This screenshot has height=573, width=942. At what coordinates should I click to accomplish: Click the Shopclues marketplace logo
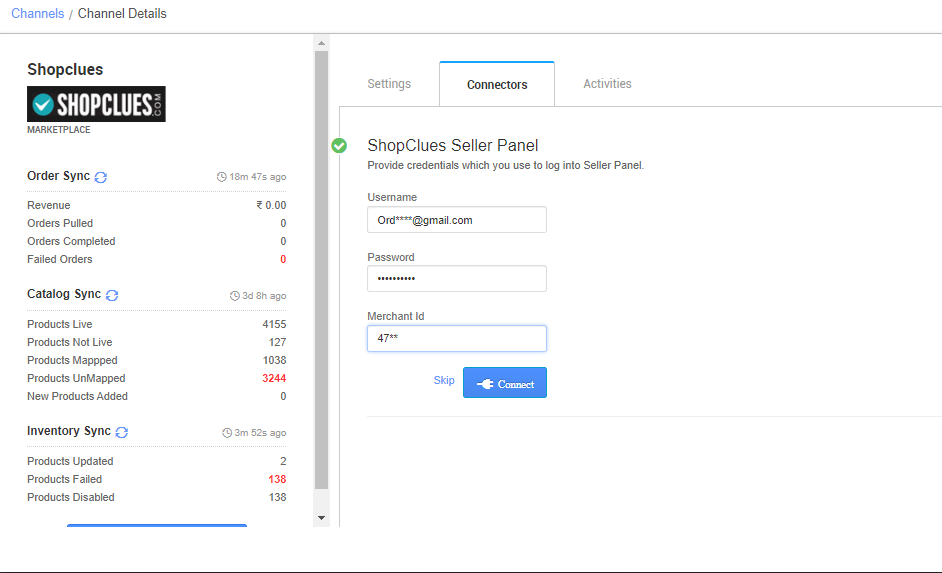[96, 104]
